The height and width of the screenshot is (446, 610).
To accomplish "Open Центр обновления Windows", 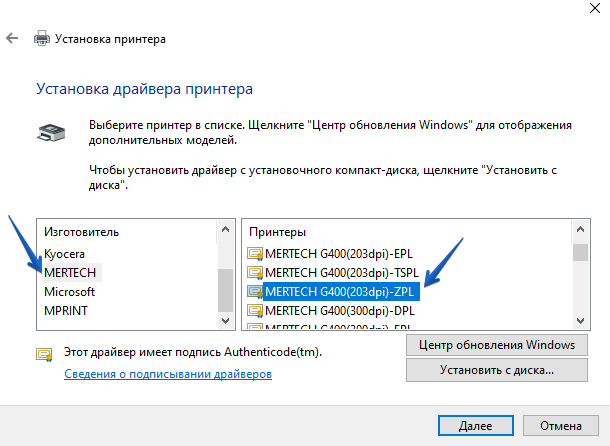I will 495,345.
